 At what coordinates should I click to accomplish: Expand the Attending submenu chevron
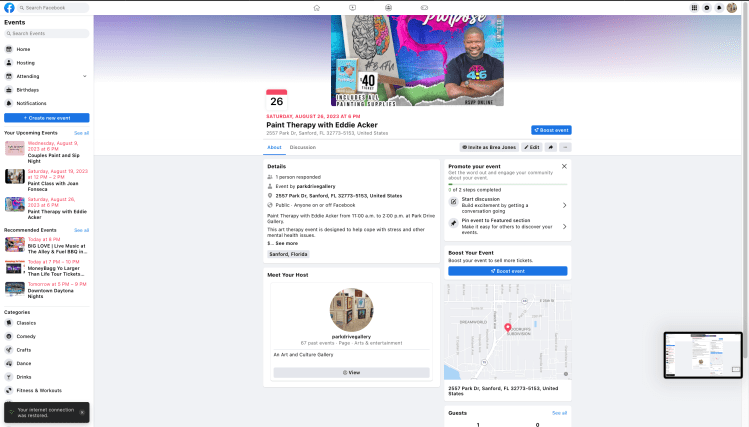(85, 76)
